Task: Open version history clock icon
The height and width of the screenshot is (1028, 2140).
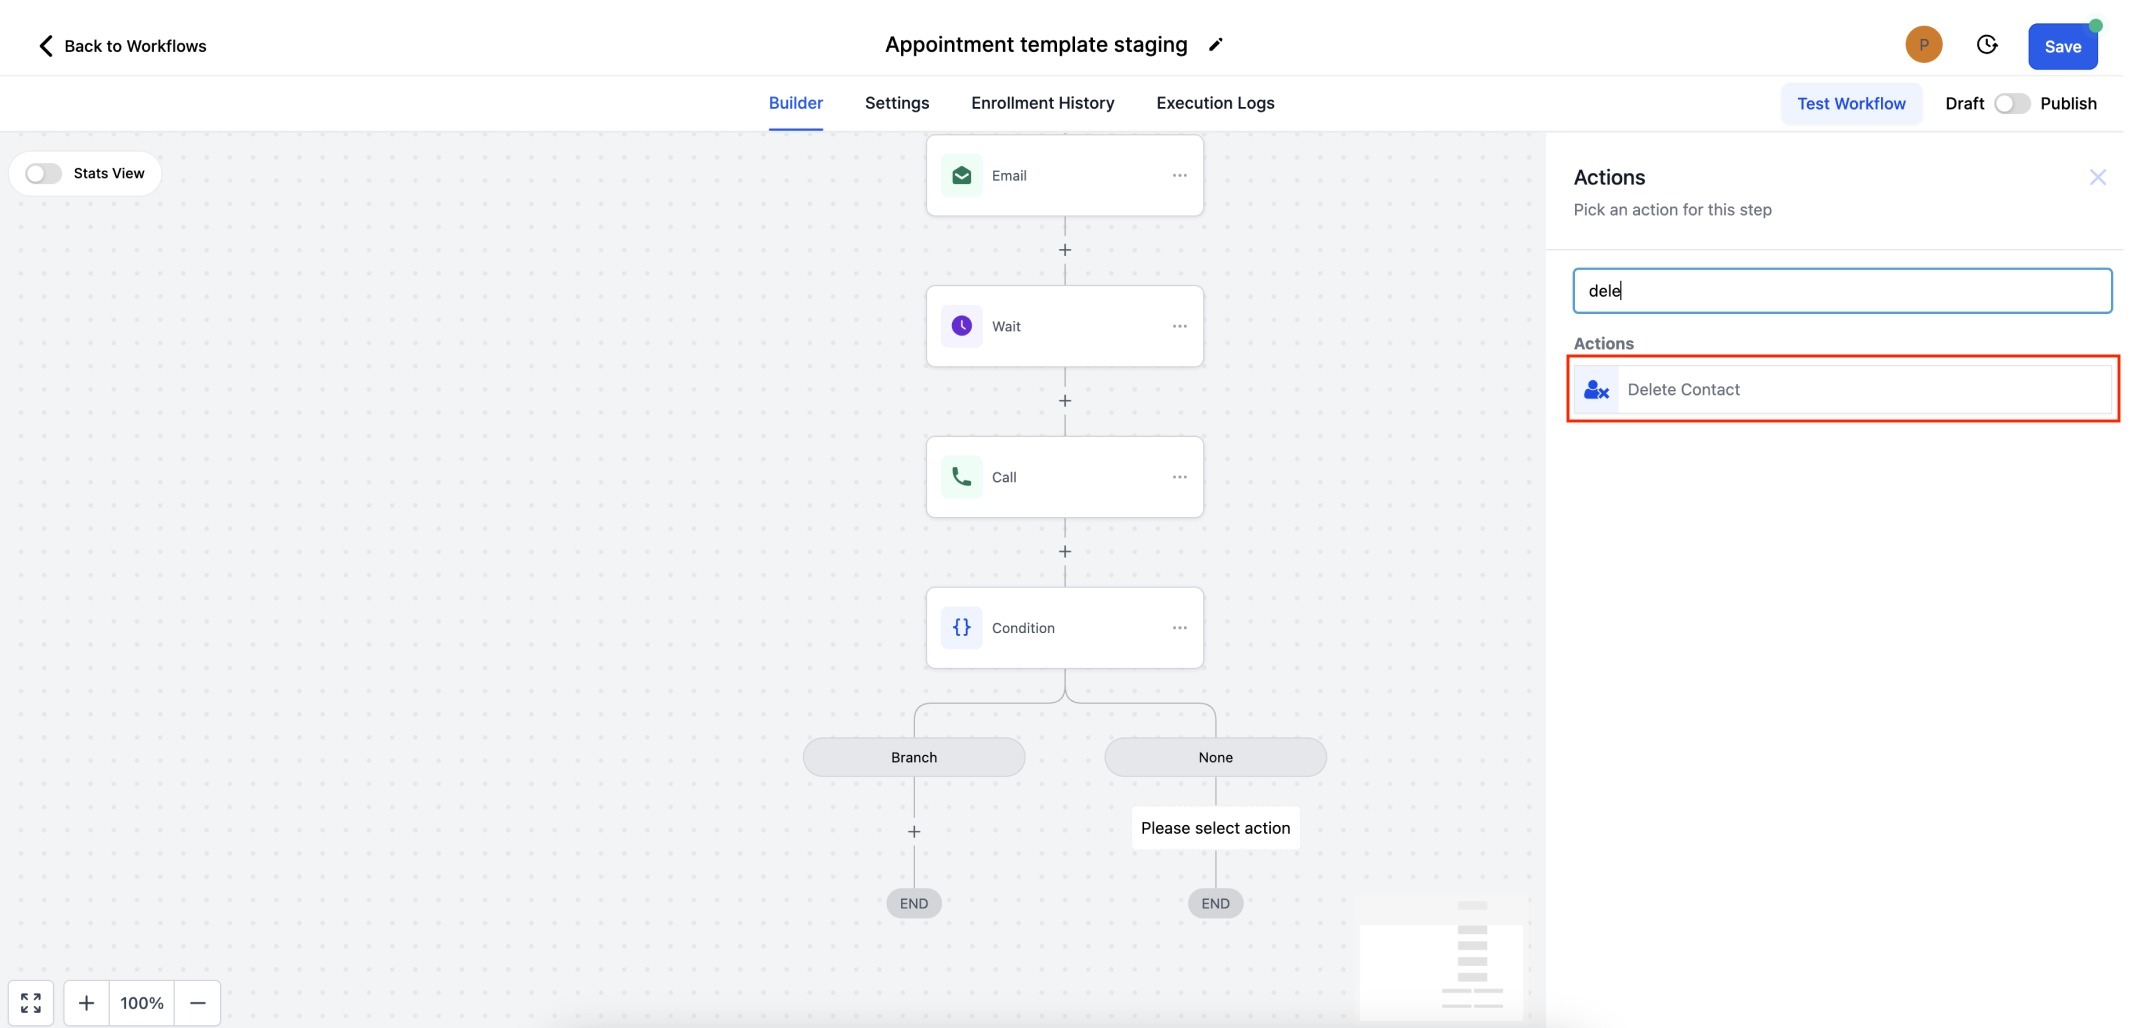Action: click(x=1987, y=45)
